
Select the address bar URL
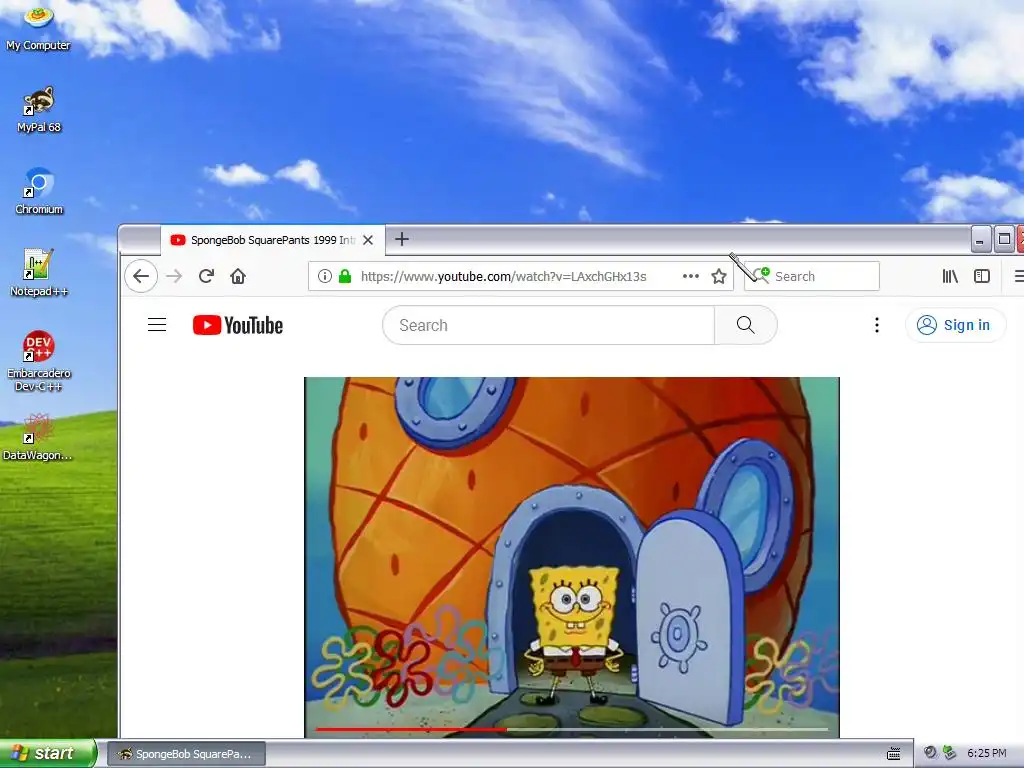[504, 276]
